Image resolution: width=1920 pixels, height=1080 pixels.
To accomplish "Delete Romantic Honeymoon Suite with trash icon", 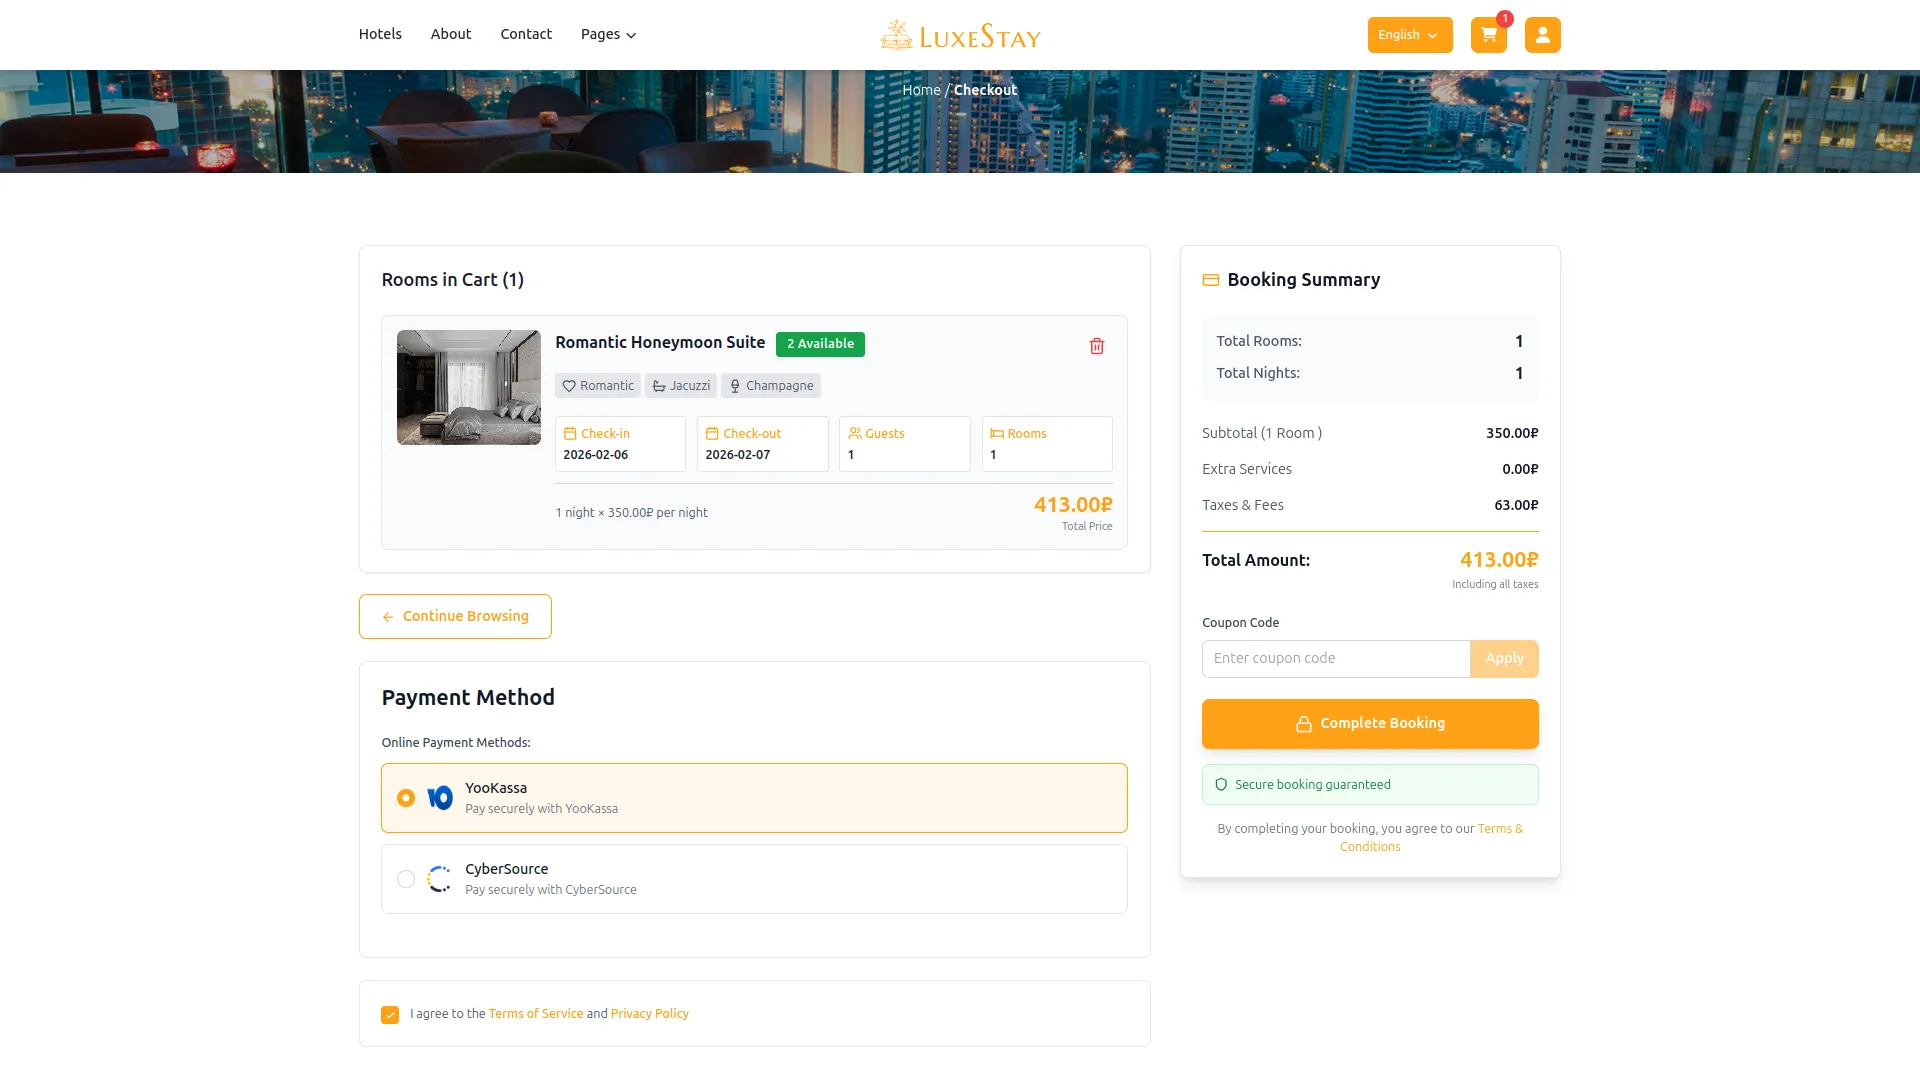I will pos(1097,346).
